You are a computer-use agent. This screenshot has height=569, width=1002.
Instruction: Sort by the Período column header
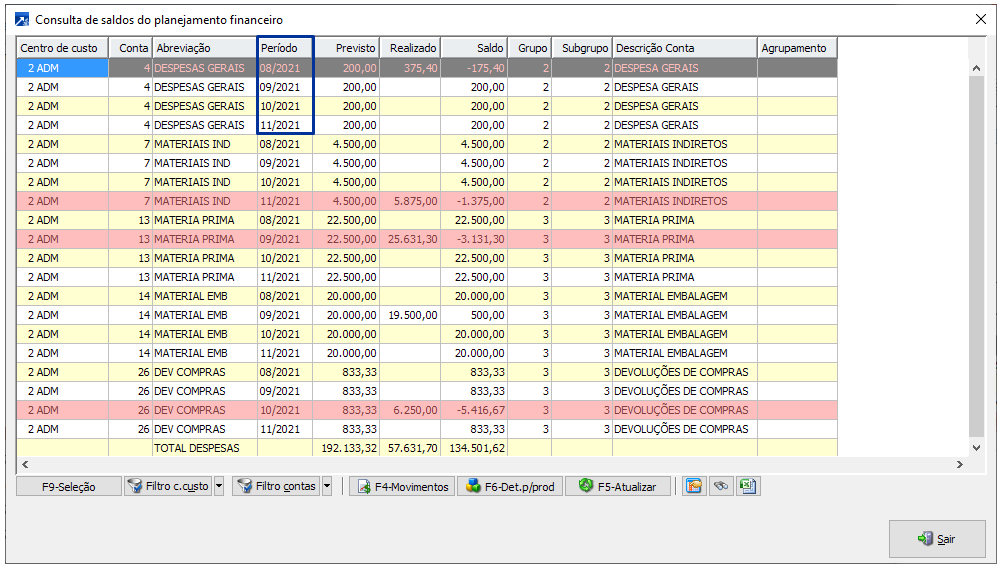285,48
